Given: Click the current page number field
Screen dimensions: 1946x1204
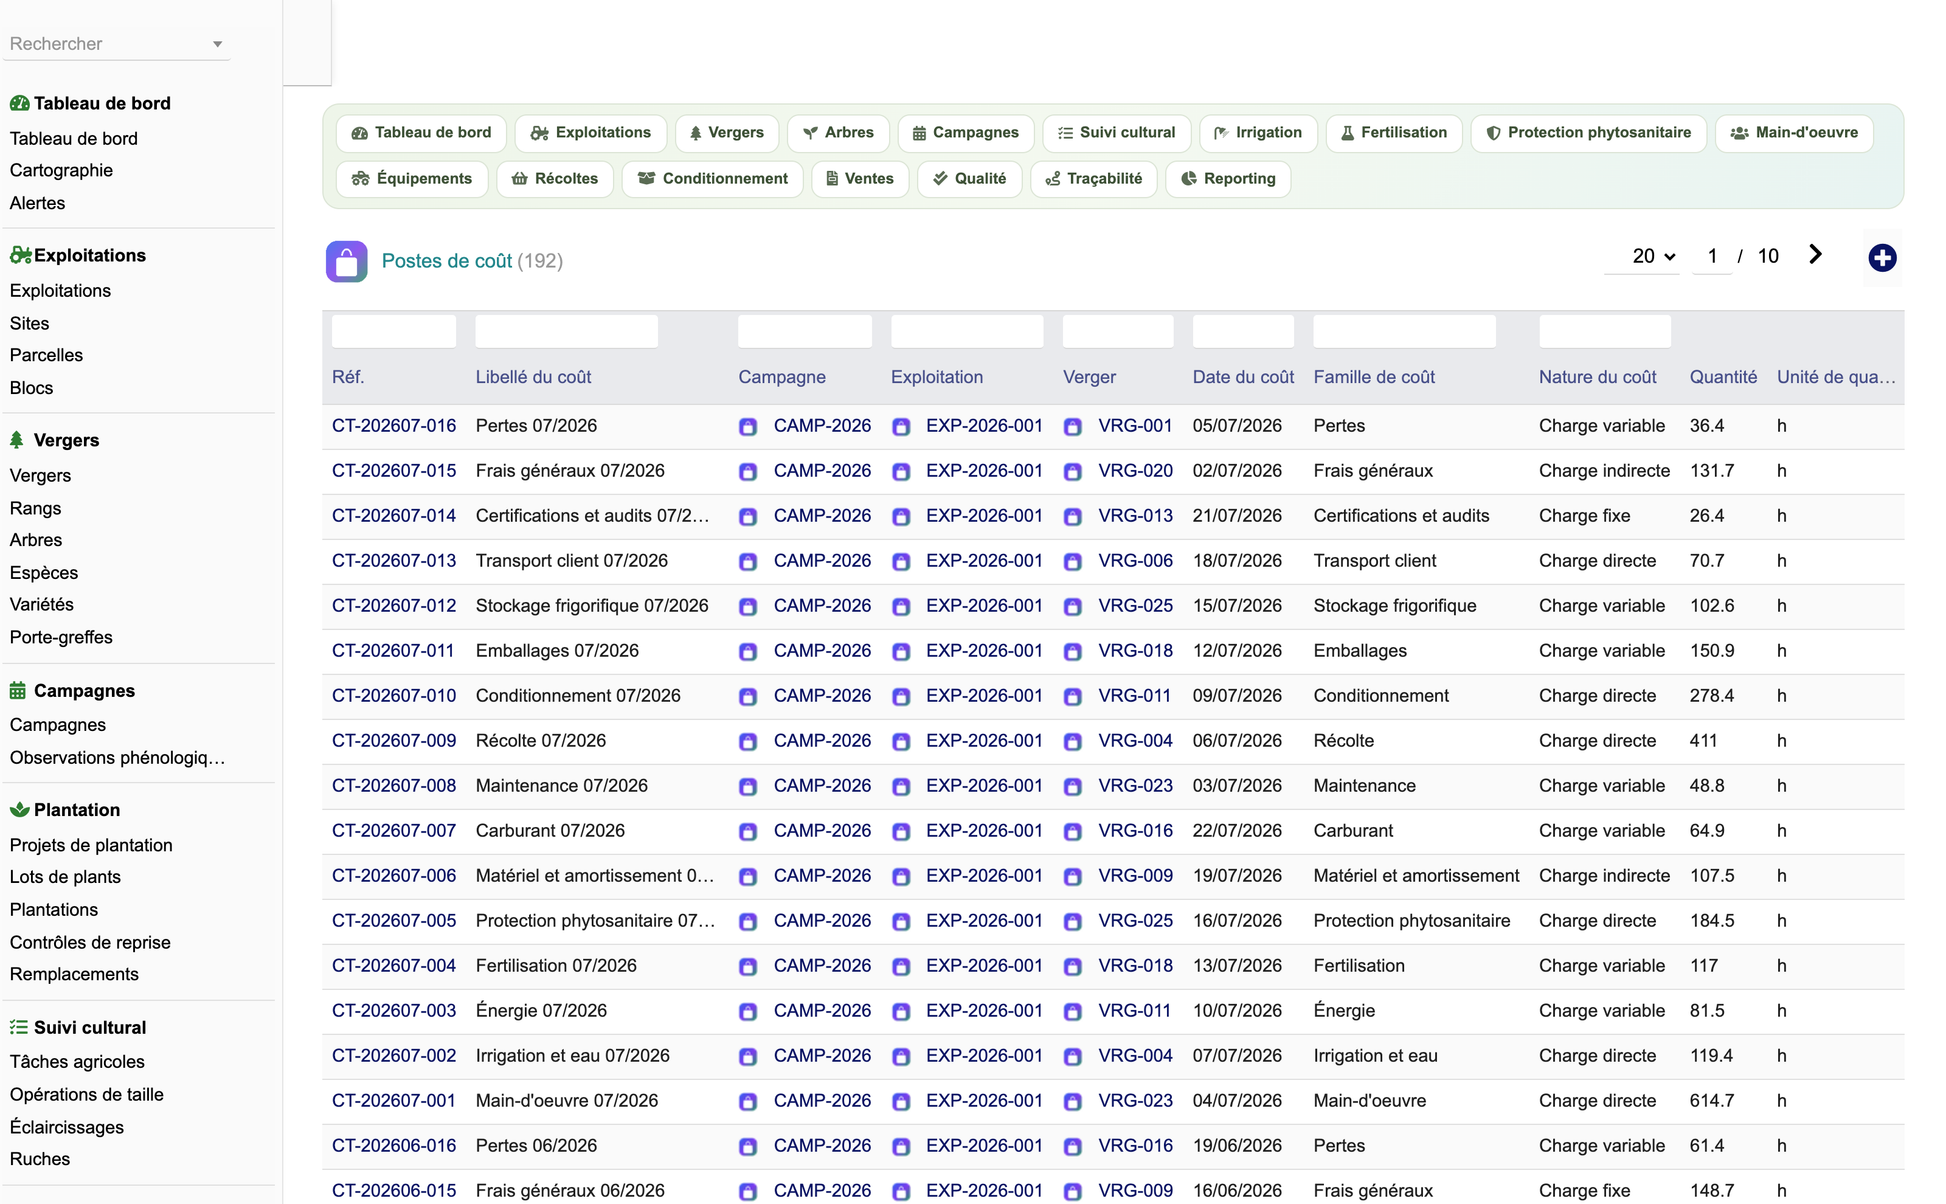Looking at the screenshot, I should pos(1712,256).
